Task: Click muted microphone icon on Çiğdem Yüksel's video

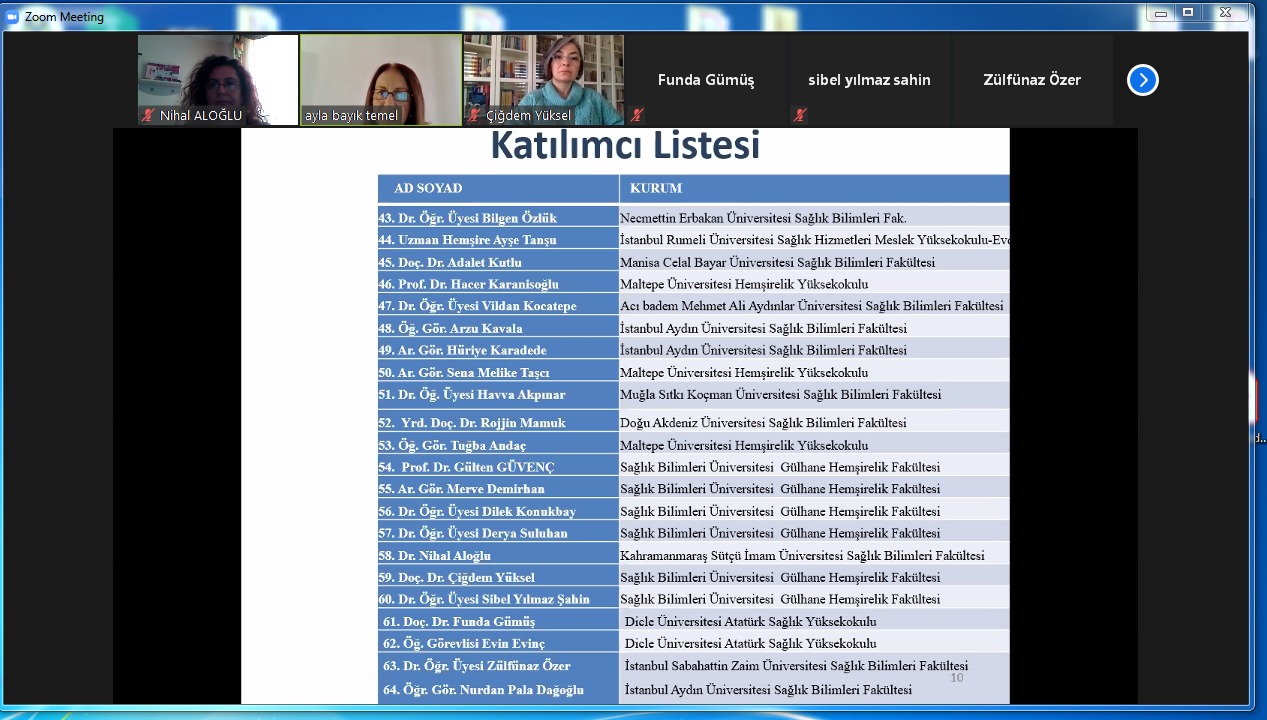Action: [474, 116]
